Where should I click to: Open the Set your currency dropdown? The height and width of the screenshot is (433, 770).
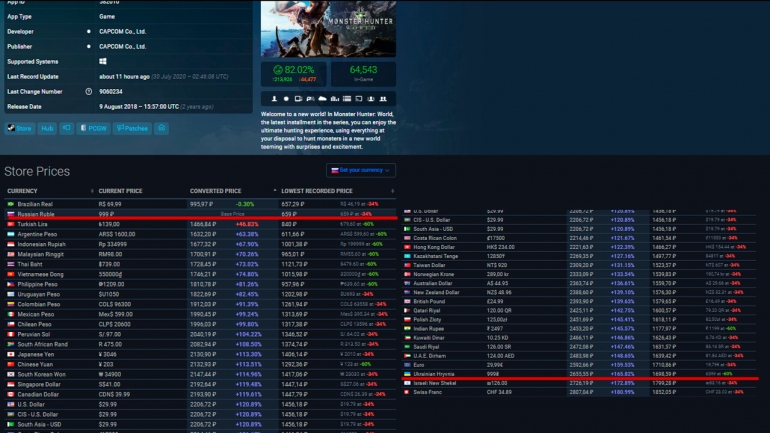tap(361, 170)
